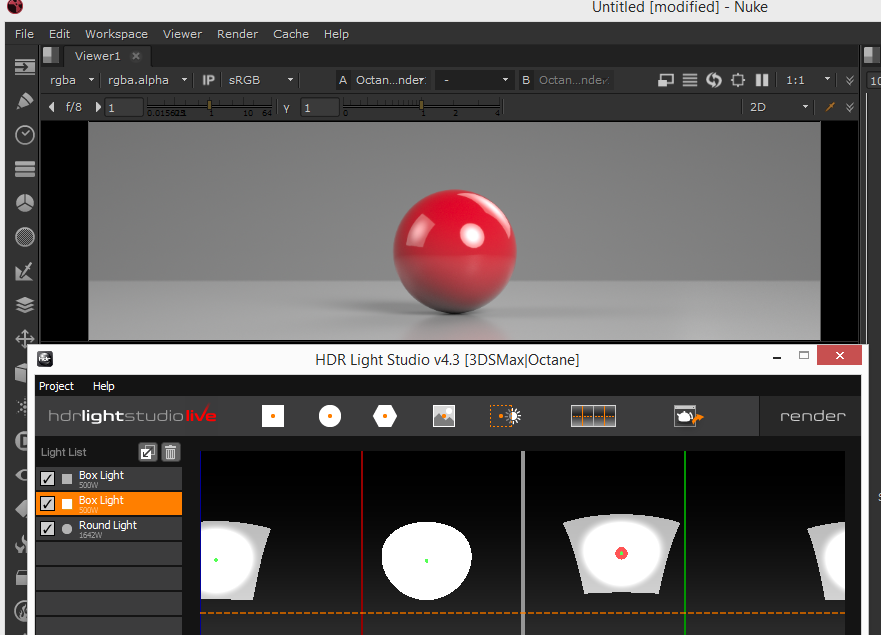Open the rgba.alpha channel dropdown
This screenshot has width=881, height=635.
click(147, 80)
